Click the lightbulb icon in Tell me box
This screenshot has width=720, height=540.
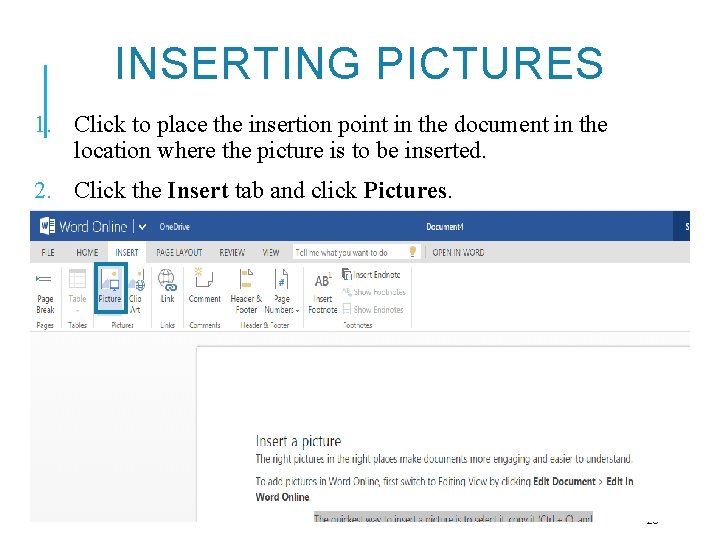(412, 251)
